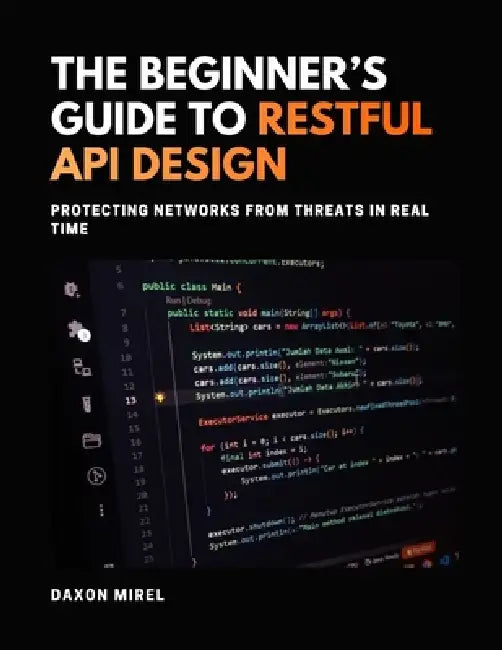Click line number 6 in the gutter

click(121, 286)
